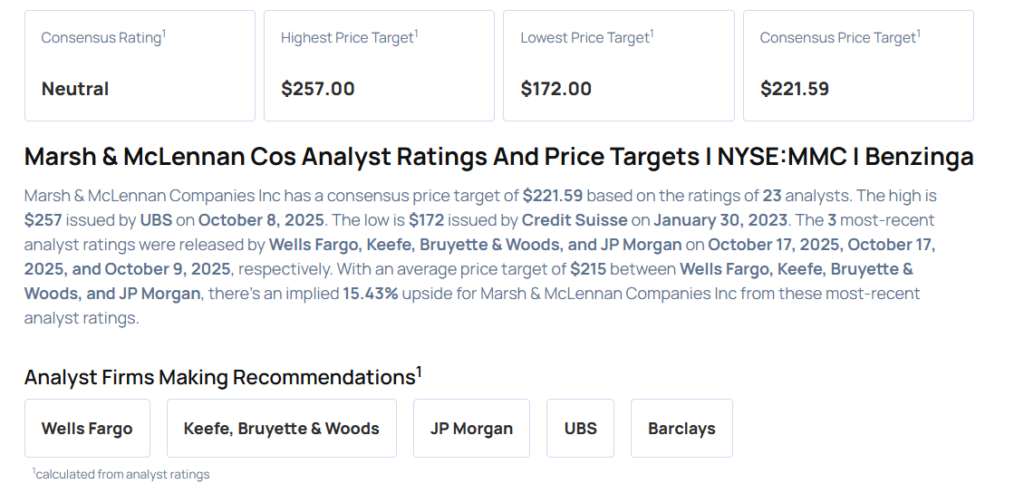The width and height of the screenshot is (1024, 503).
Task: Click the Consensus Rating card label
Action: point(101,37)
